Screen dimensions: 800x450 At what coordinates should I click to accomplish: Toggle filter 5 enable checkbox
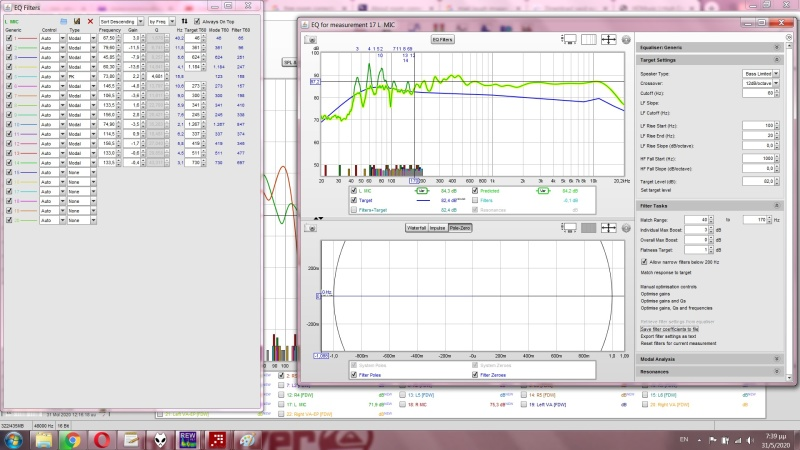(x=9, y=77)
